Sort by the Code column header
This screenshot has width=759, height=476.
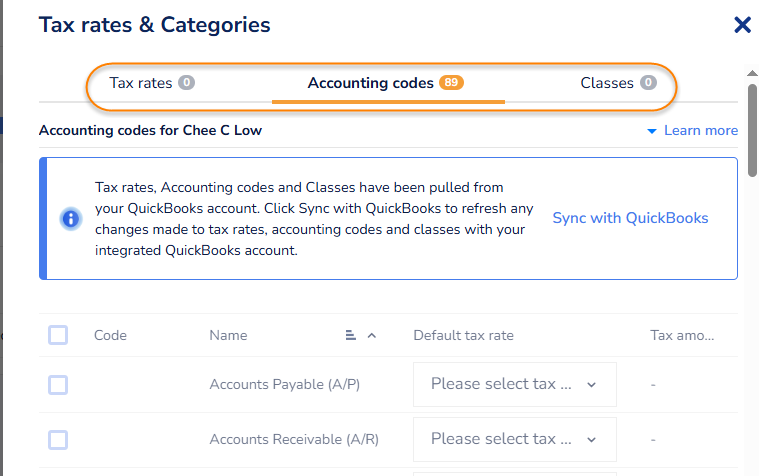click(110, 336)
